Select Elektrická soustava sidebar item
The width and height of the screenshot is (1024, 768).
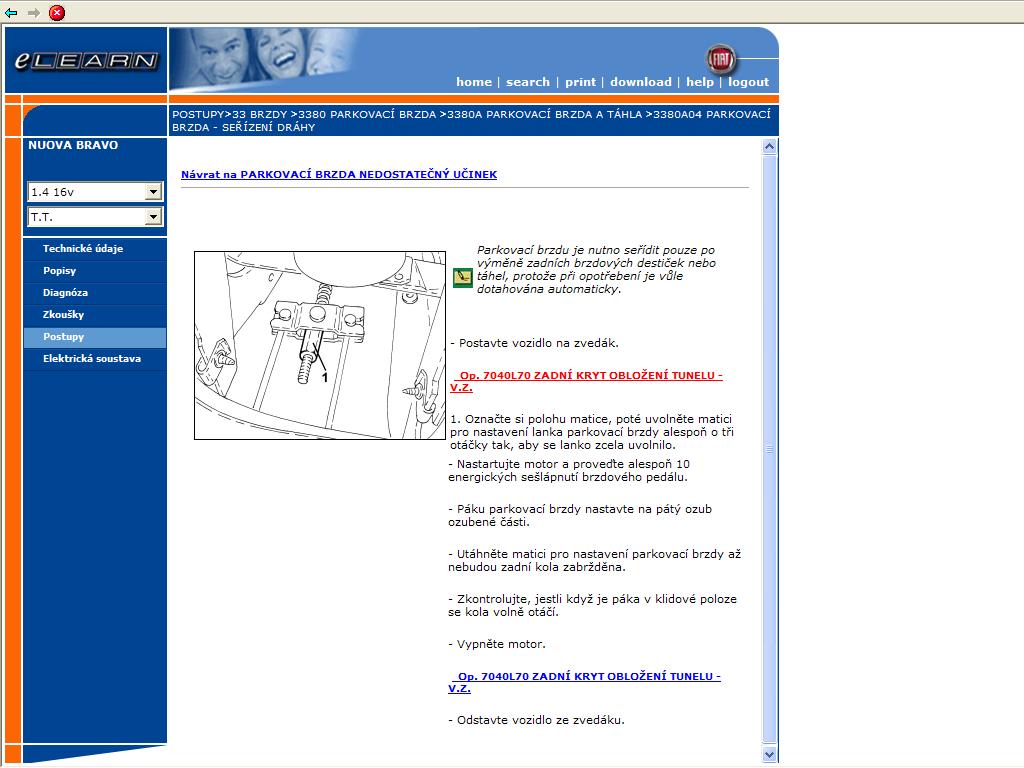coord(92,359)
